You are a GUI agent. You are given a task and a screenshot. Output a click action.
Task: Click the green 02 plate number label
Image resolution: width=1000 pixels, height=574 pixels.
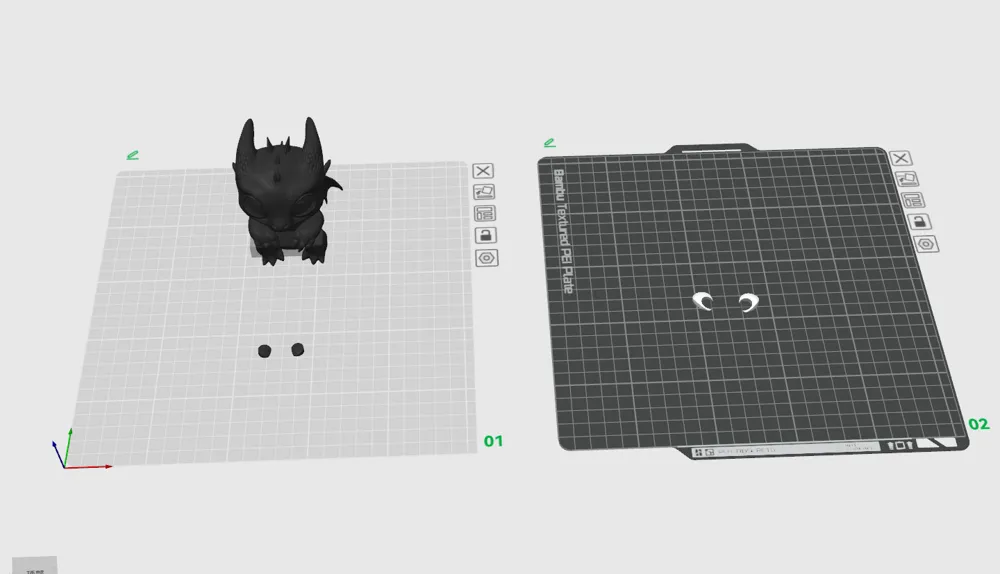(x=978, y=424)
